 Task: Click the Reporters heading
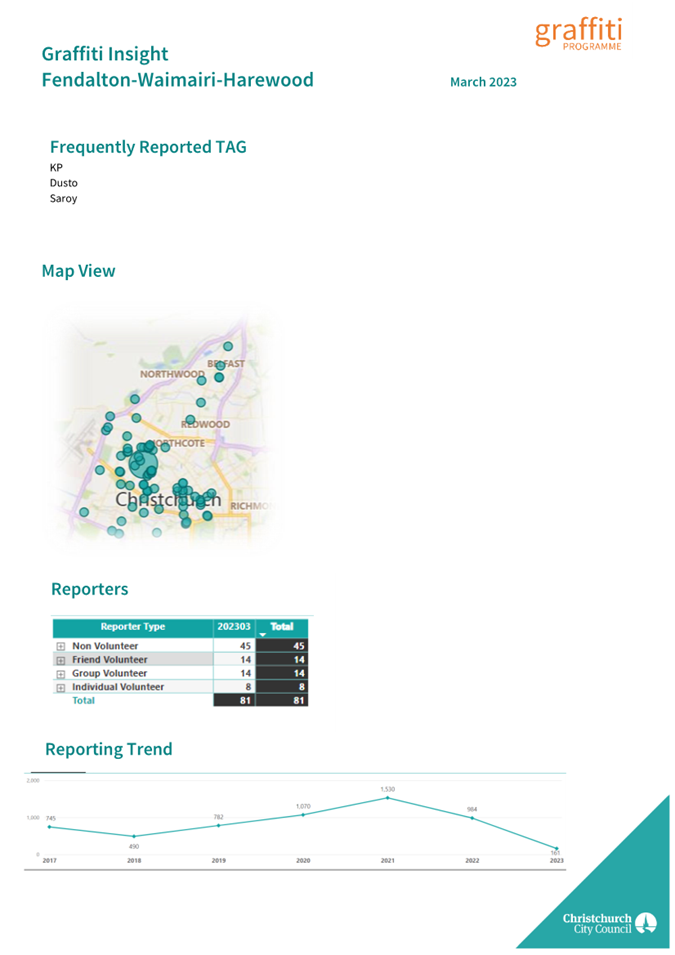click(90, 589)
